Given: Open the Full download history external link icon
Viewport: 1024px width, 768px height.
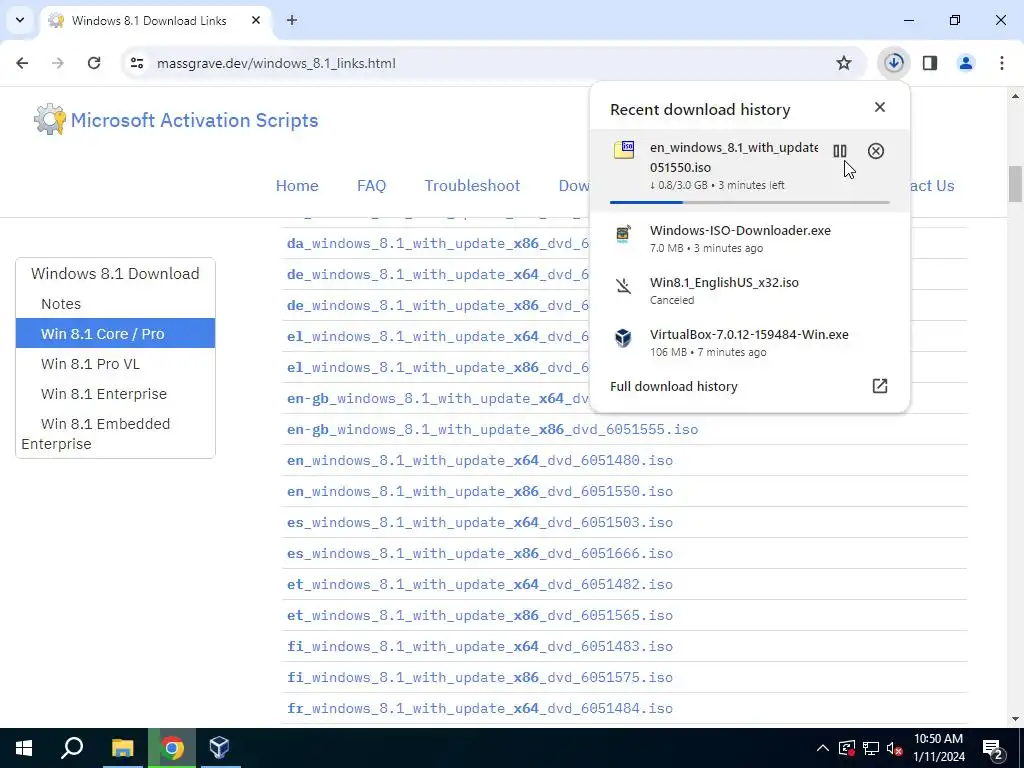Looking at the screenshot, I should pos(880,386).
